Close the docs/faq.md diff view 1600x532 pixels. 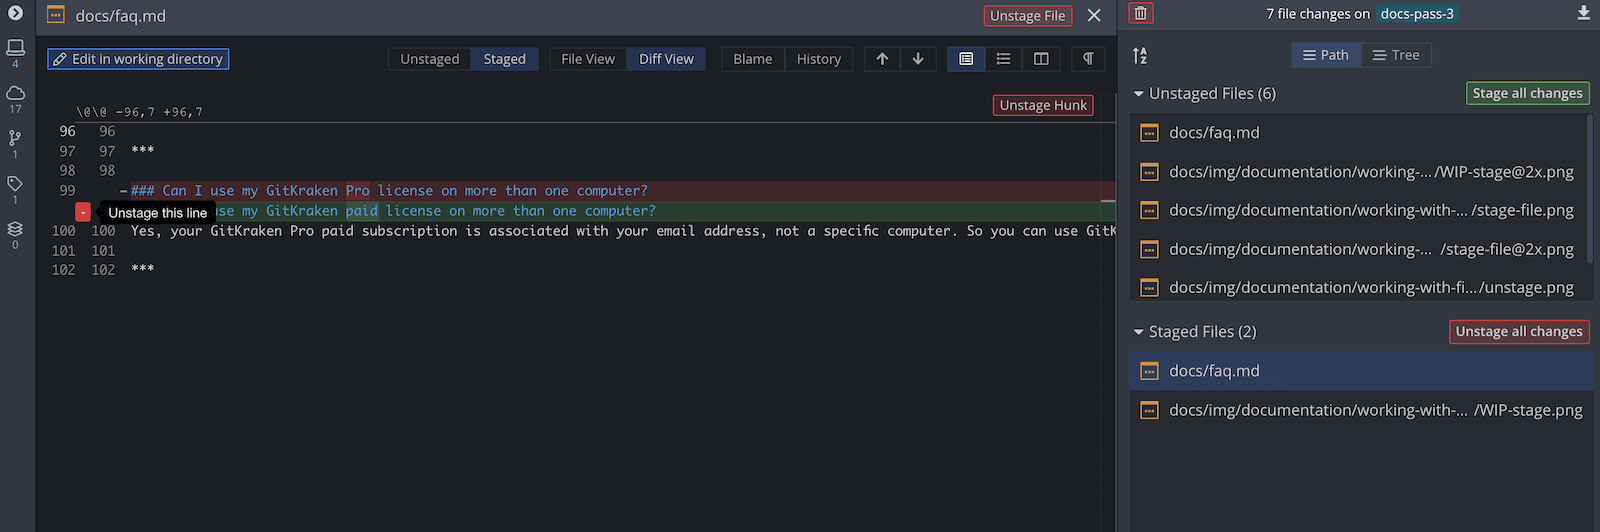click(1094, 15)
